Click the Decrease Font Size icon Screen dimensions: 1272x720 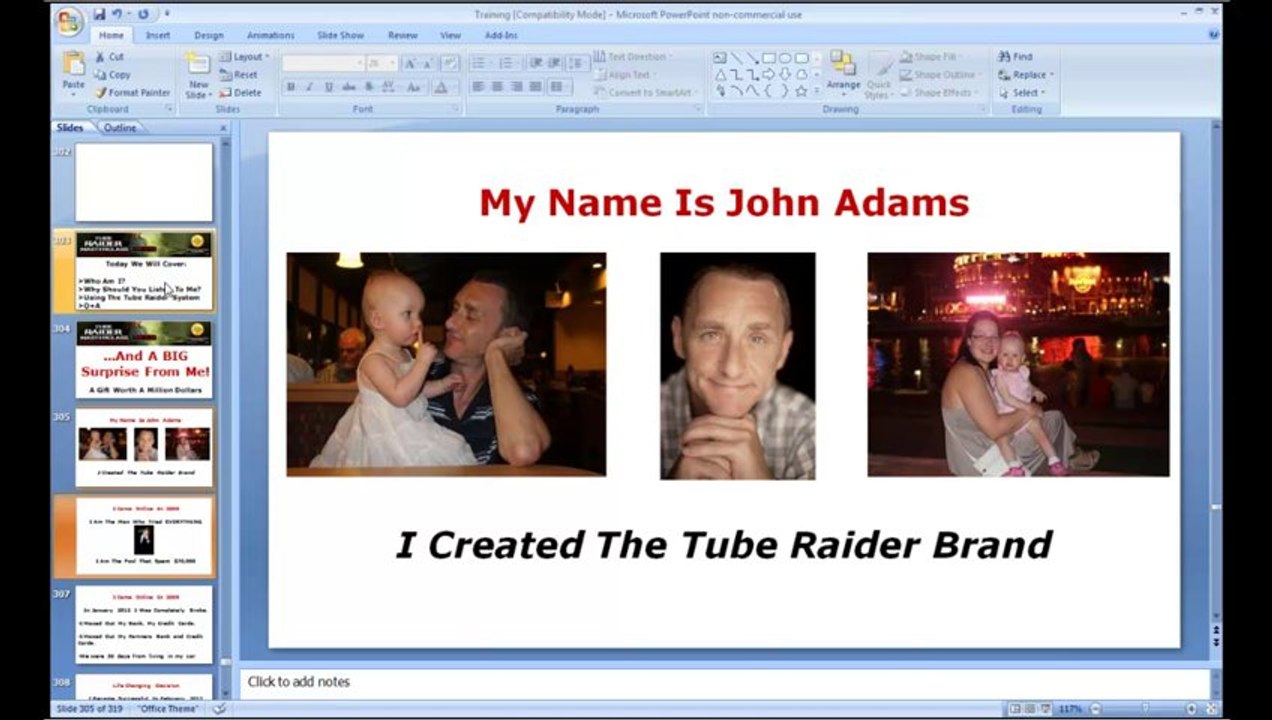pyautogui.click(x=427, y=63)
